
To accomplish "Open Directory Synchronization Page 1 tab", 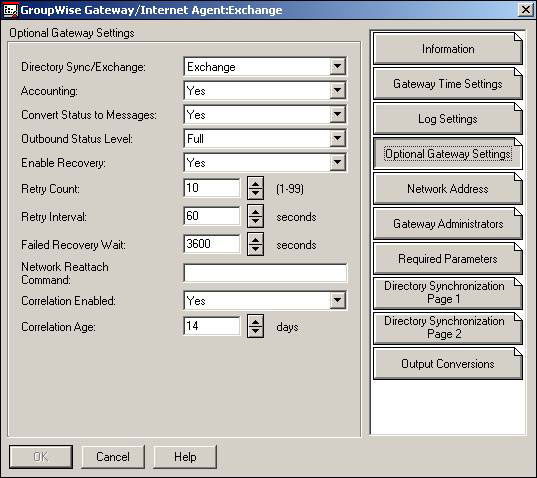I will (x=448, y=293).
